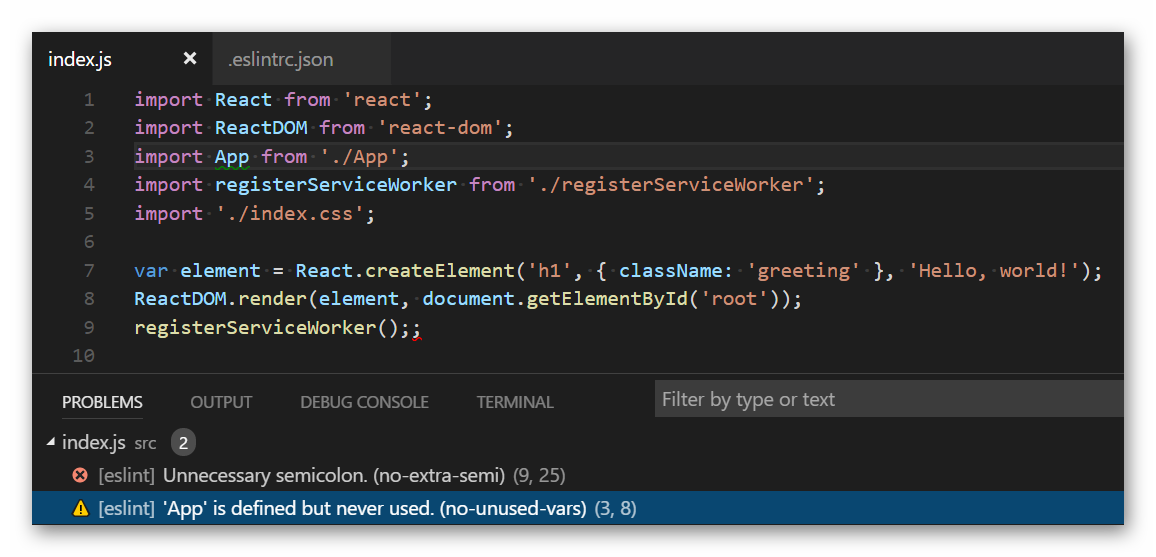Open the DEBUG CONSOLE panel tab

point(364,402)
